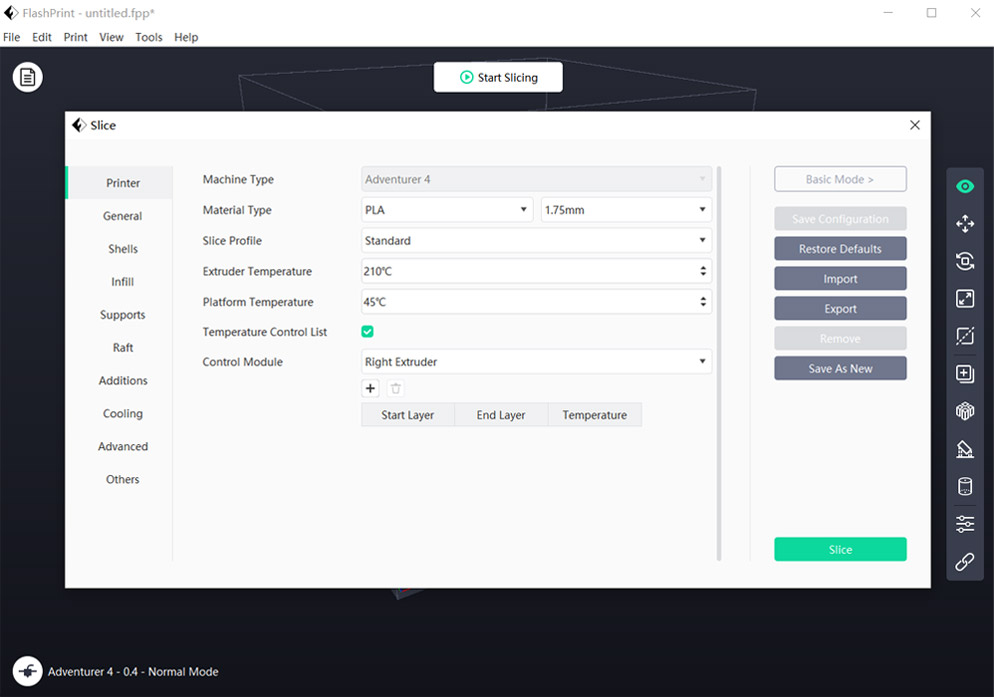
Task: Open the 1.75mm filament diameter dropdown
Action: (x=626, y=210)
